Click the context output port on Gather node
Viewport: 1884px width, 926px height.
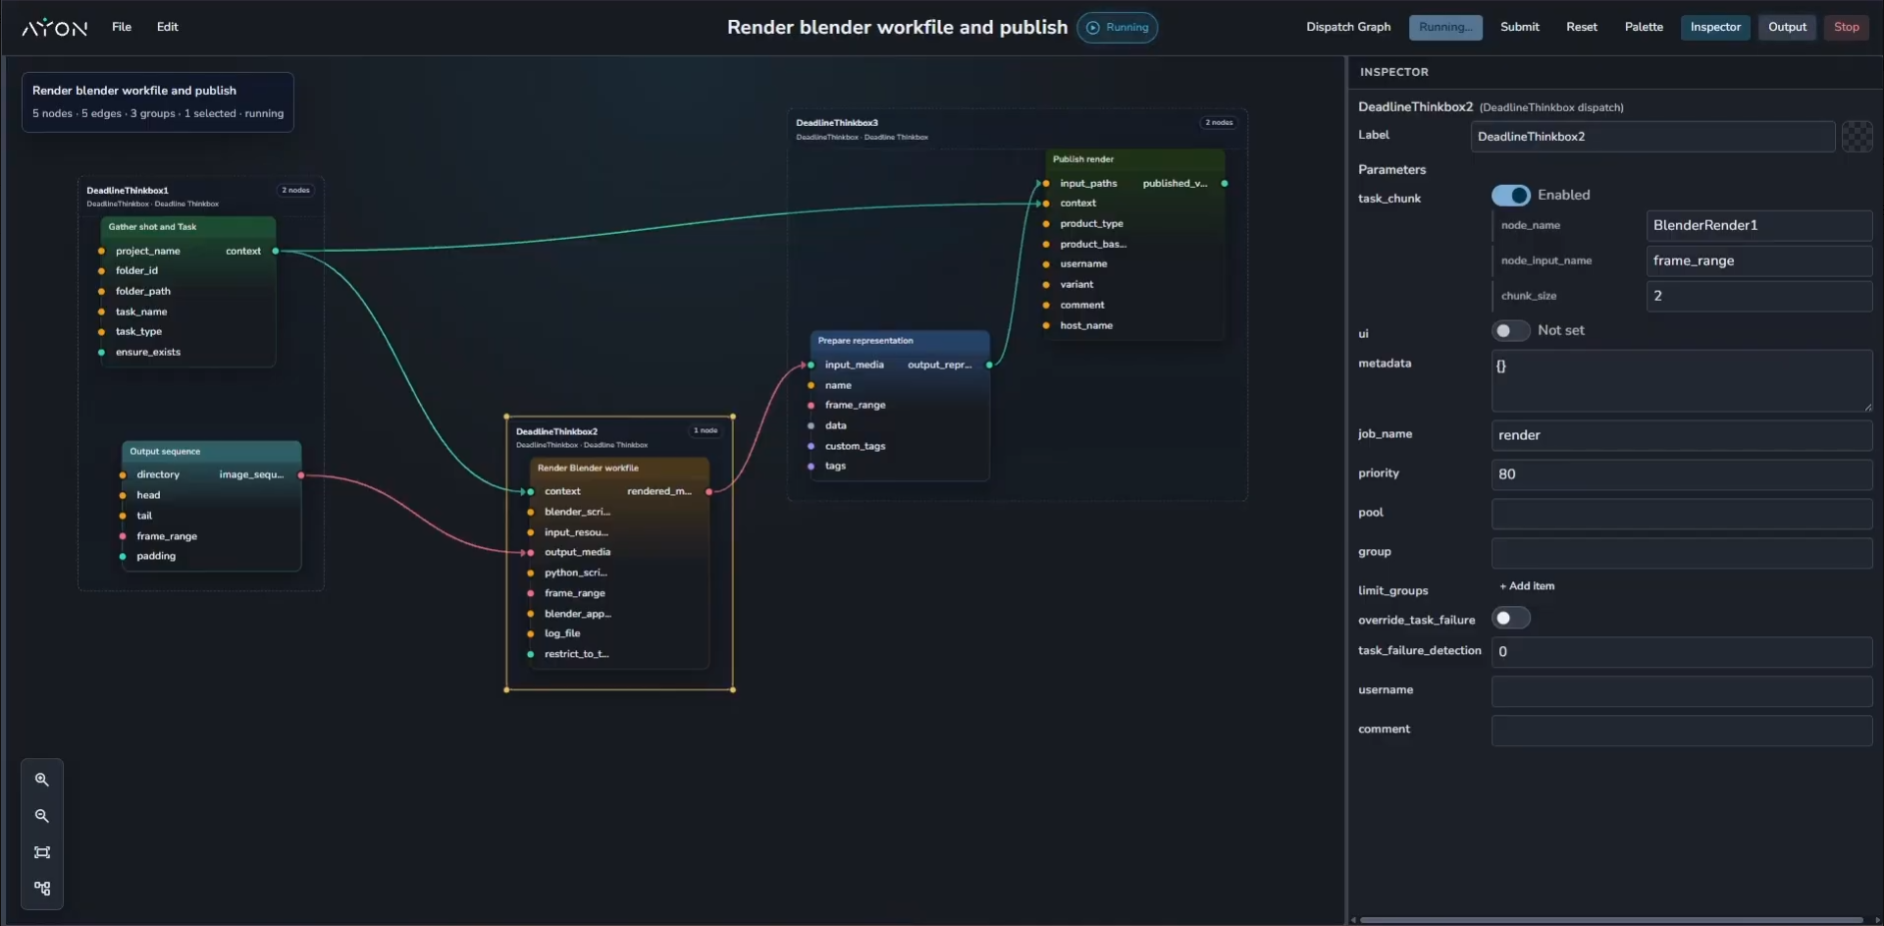coord(276,251)
